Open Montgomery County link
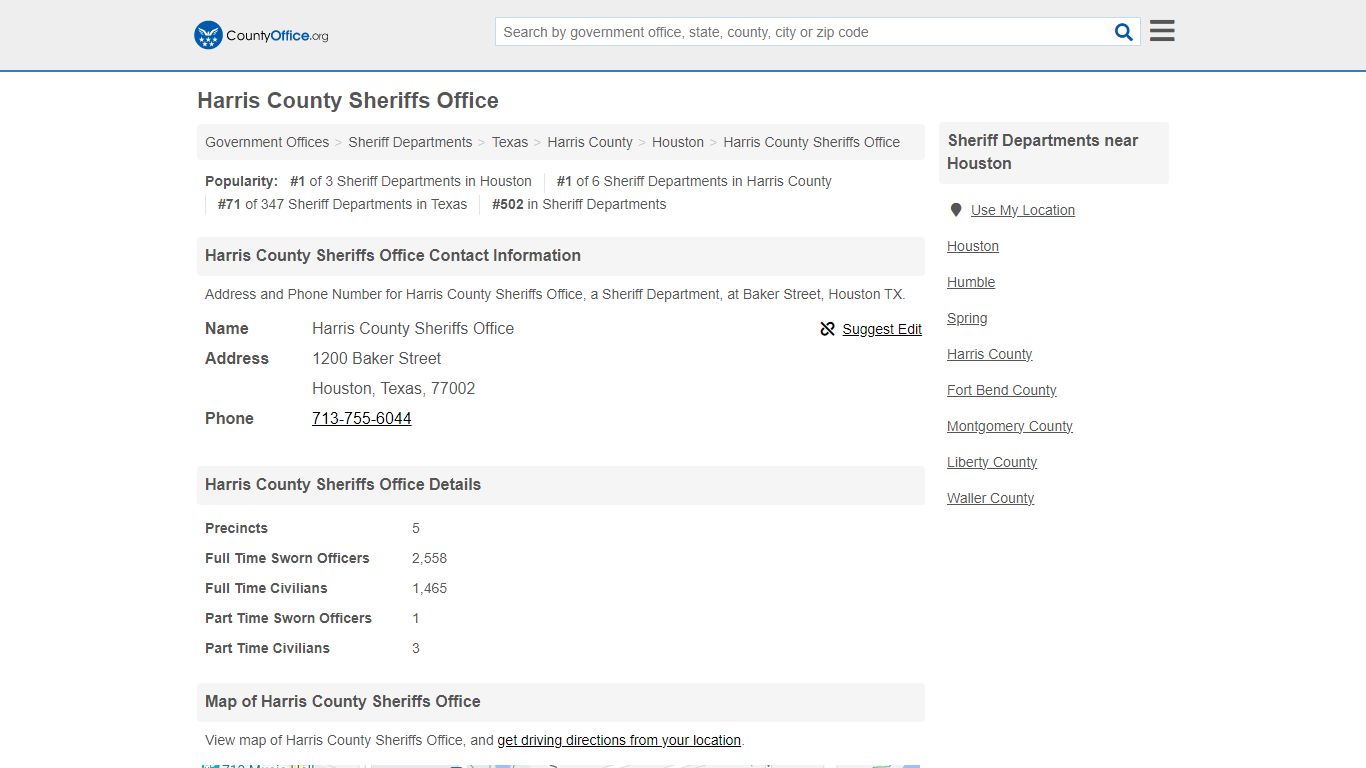Image resolution: width=1366 pixels, height=768 pixels. point(1010,426)
